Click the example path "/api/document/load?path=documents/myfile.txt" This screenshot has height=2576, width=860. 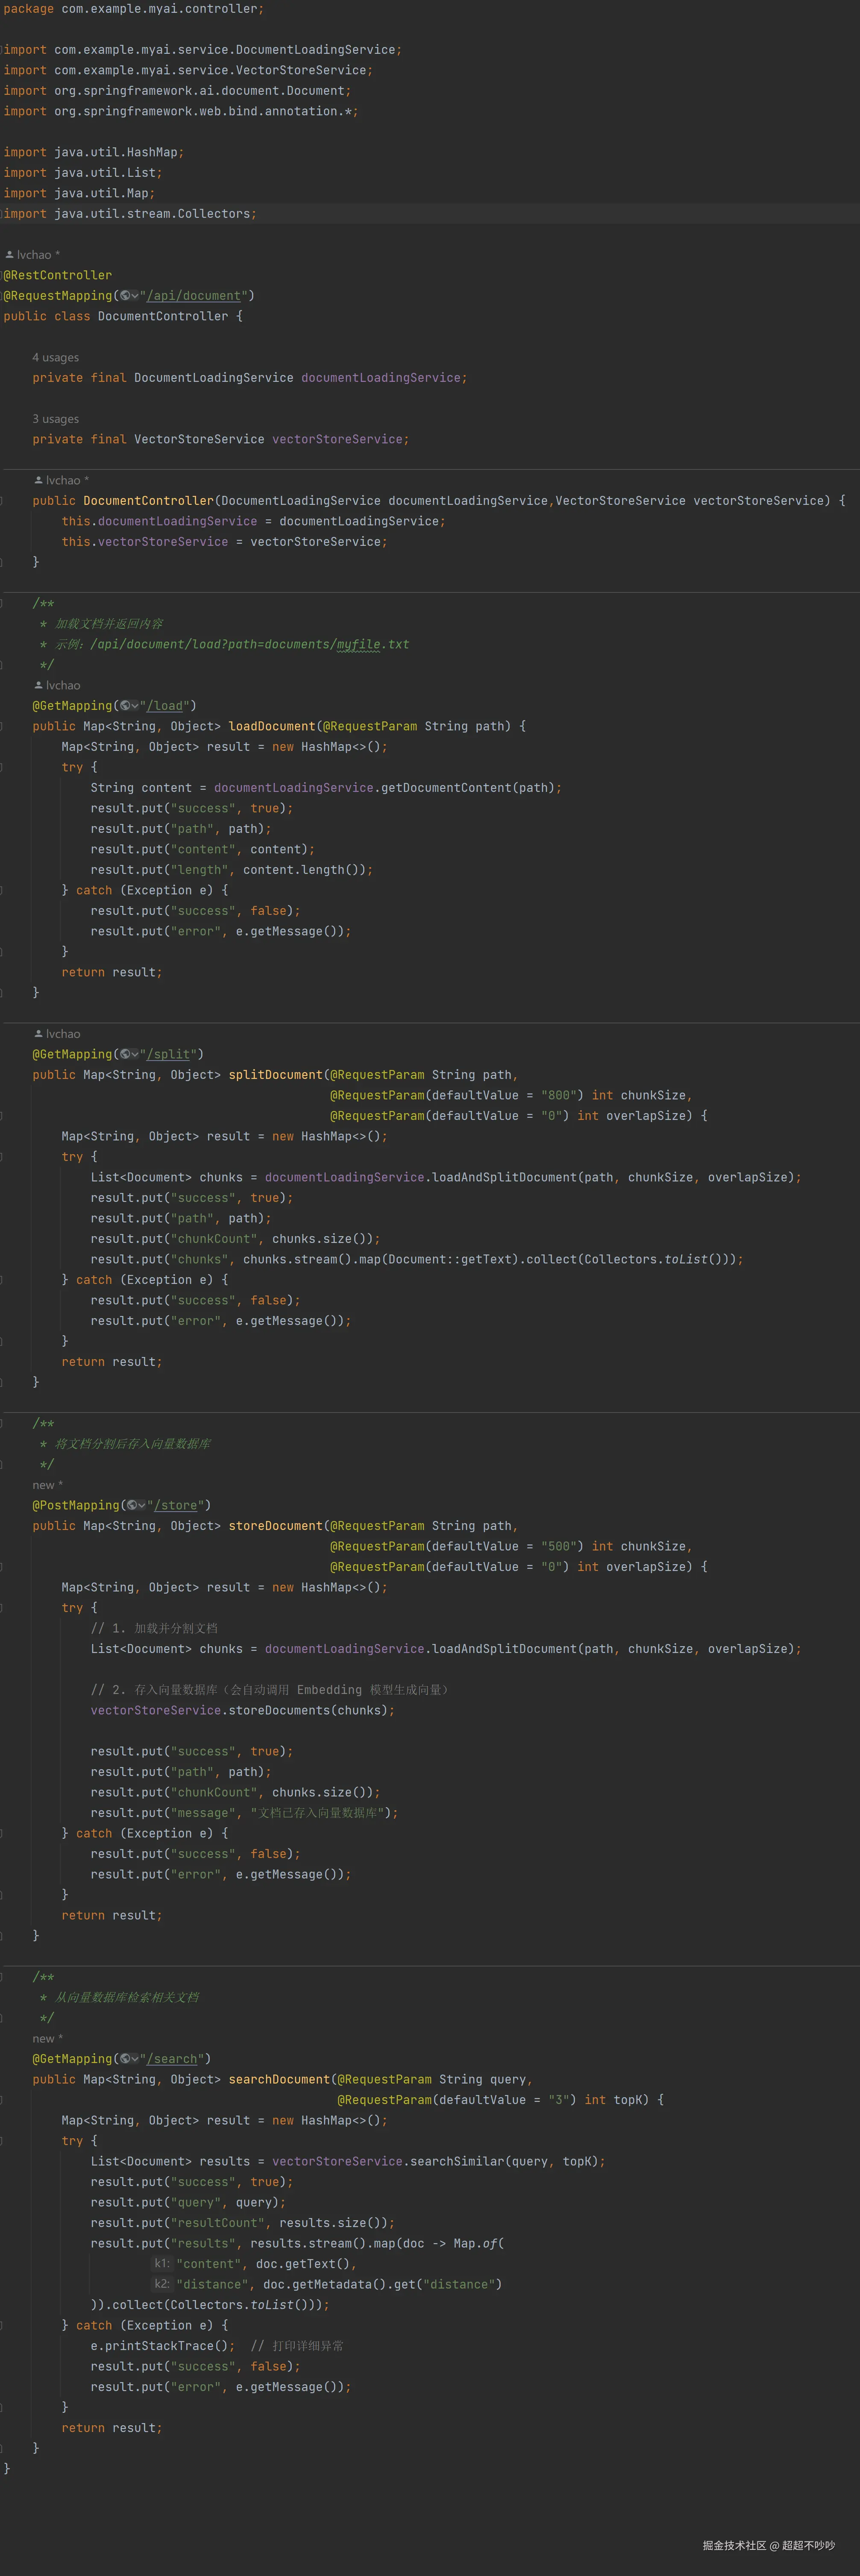250,644
